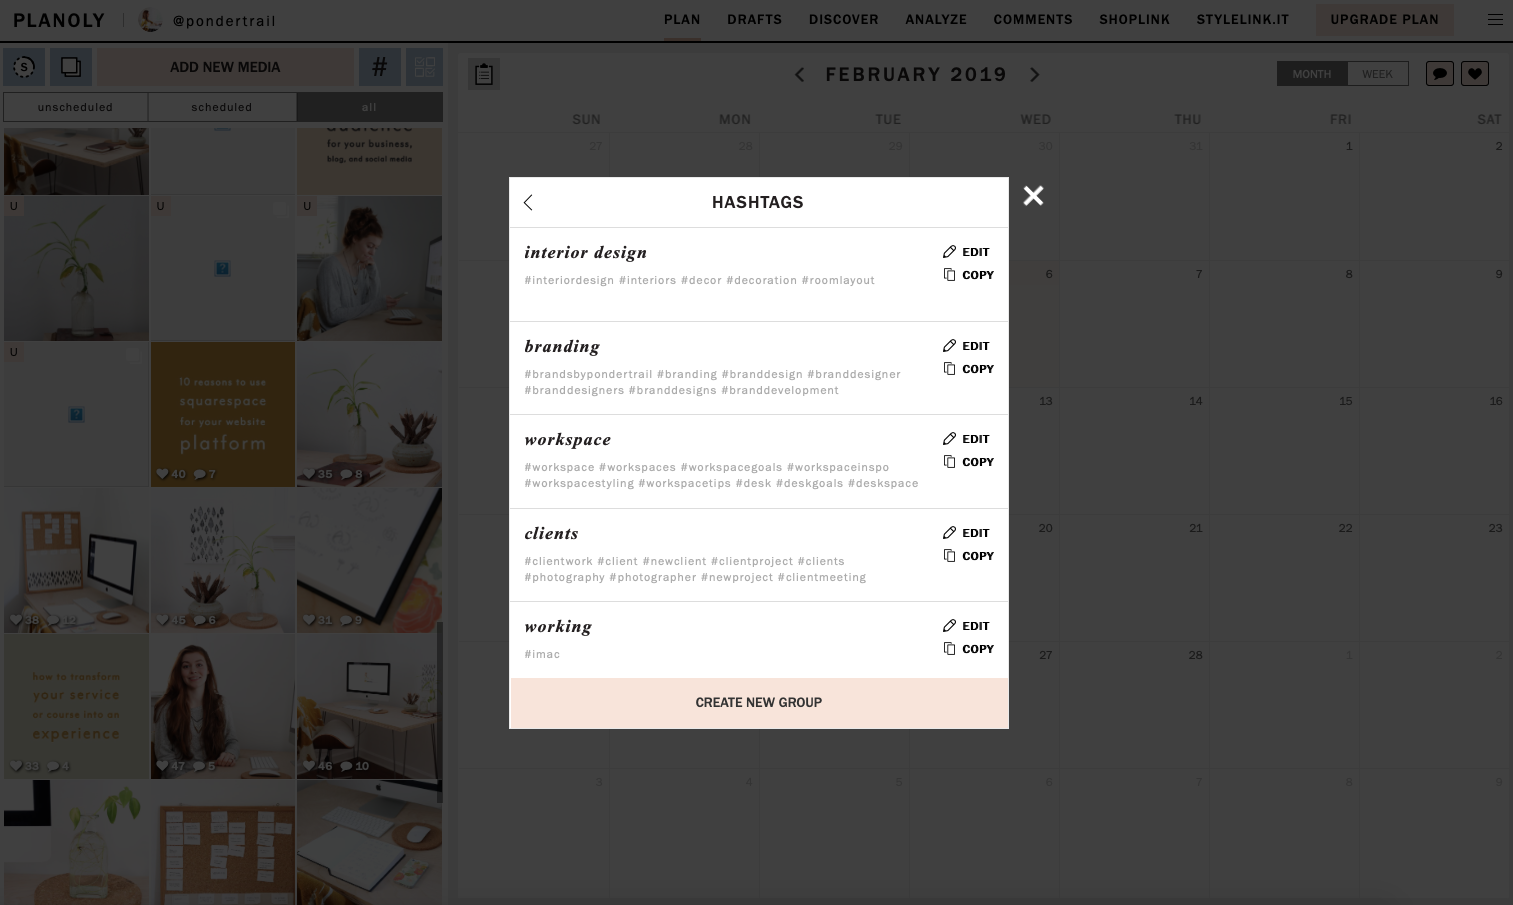Click the PLANOLY logo
Image resolution: width=1513 pixels, height=905 pixels.
click(x=59, y=20)
